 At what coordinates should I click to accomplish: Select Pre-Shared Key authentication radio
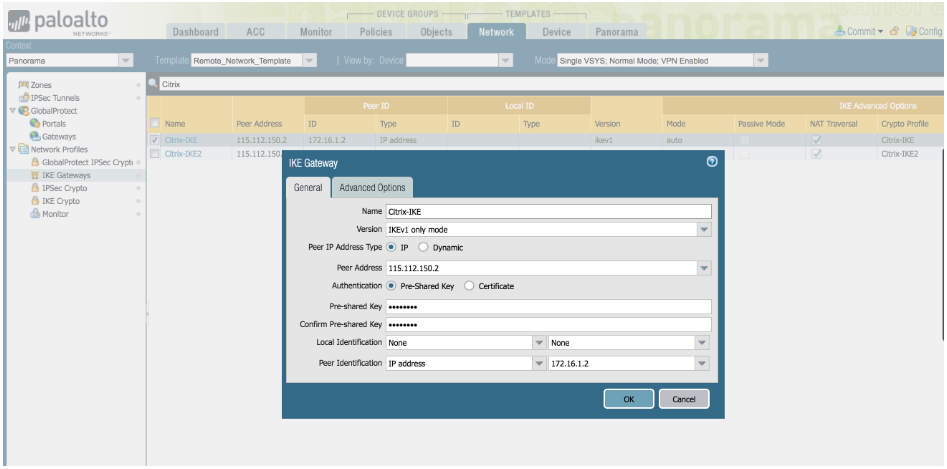391,286
